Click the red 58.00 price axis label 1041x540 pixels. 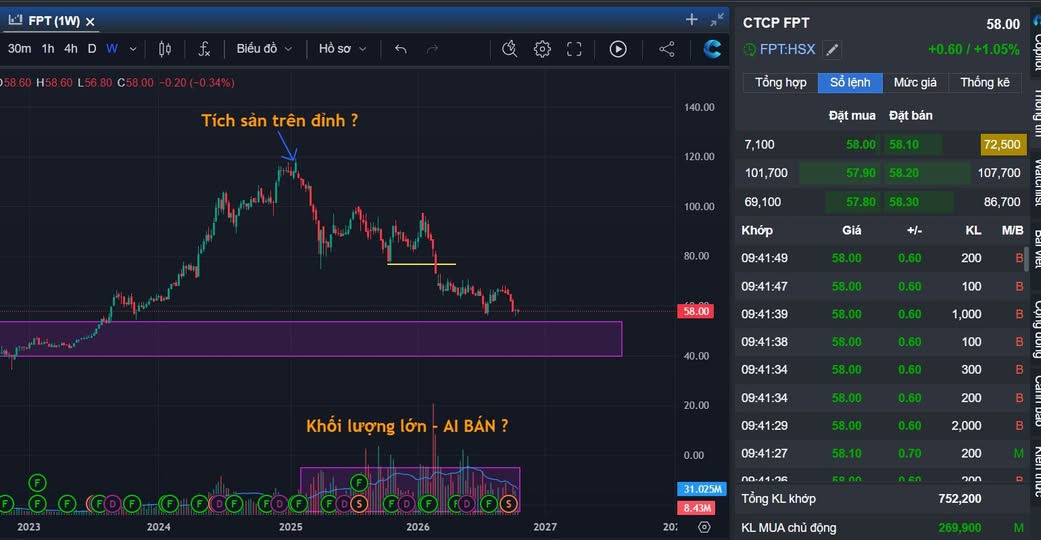(696, 311)
